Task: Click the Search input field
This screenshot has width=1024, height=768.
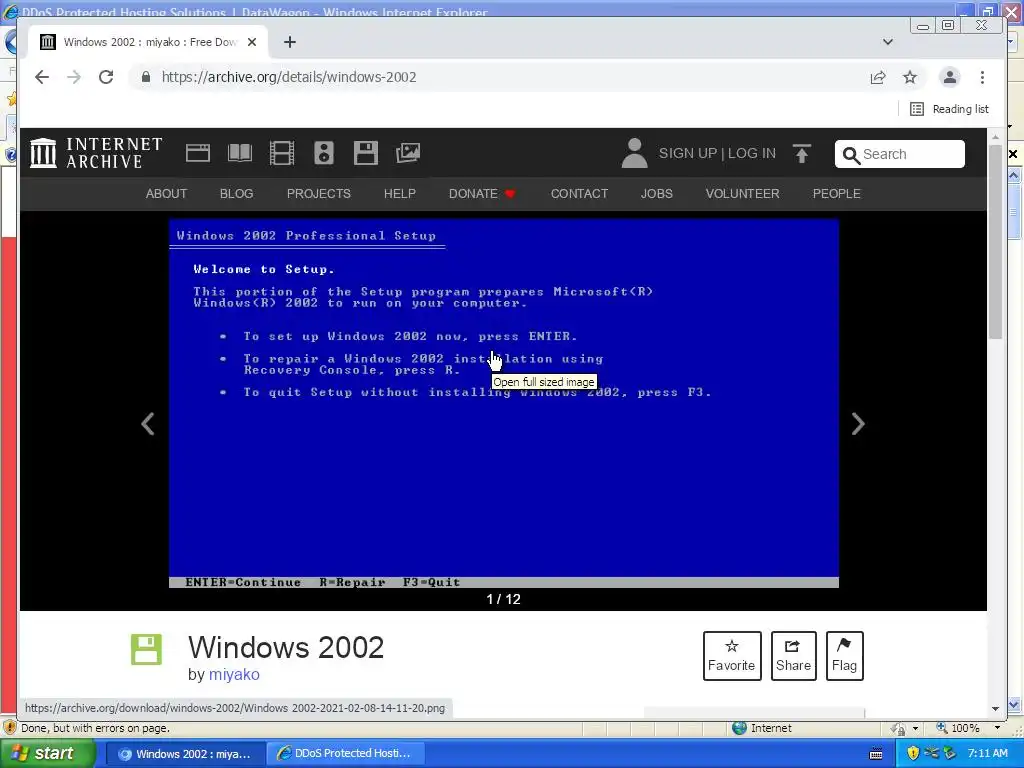Action: (899, 154)
